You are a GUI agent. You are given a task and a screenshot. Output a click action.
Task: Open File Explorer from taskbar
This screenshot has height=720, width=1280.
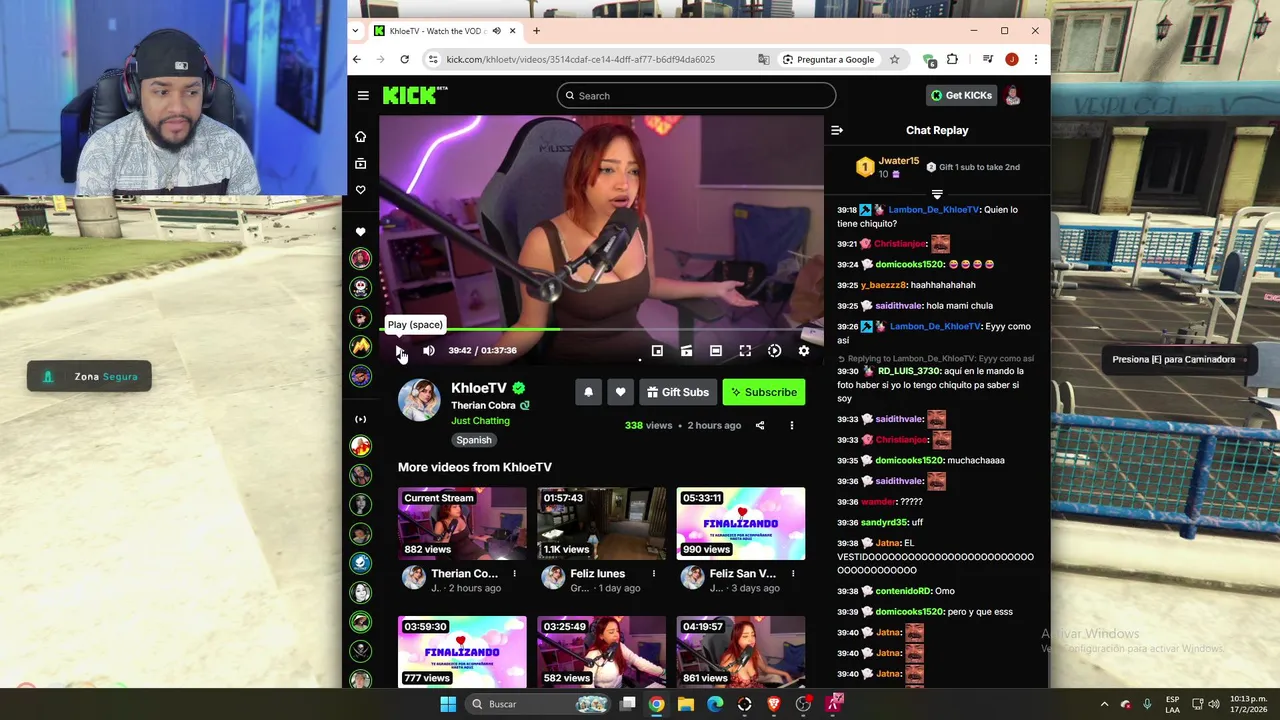tap(686, 704)
